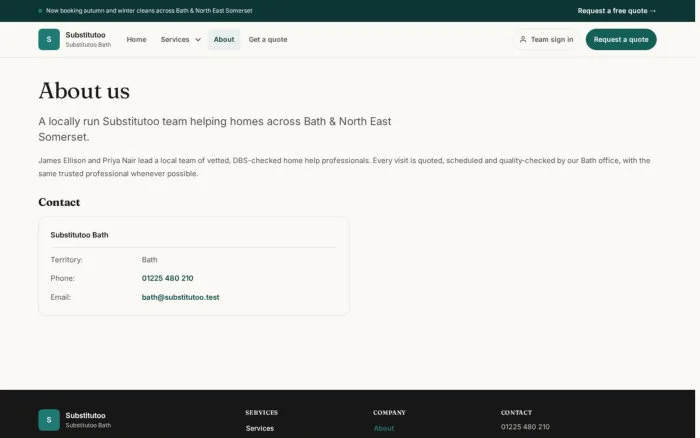Call the 01225 480 210 phone link in card
This screenshot has width=700, height=438.
(167, 278)
